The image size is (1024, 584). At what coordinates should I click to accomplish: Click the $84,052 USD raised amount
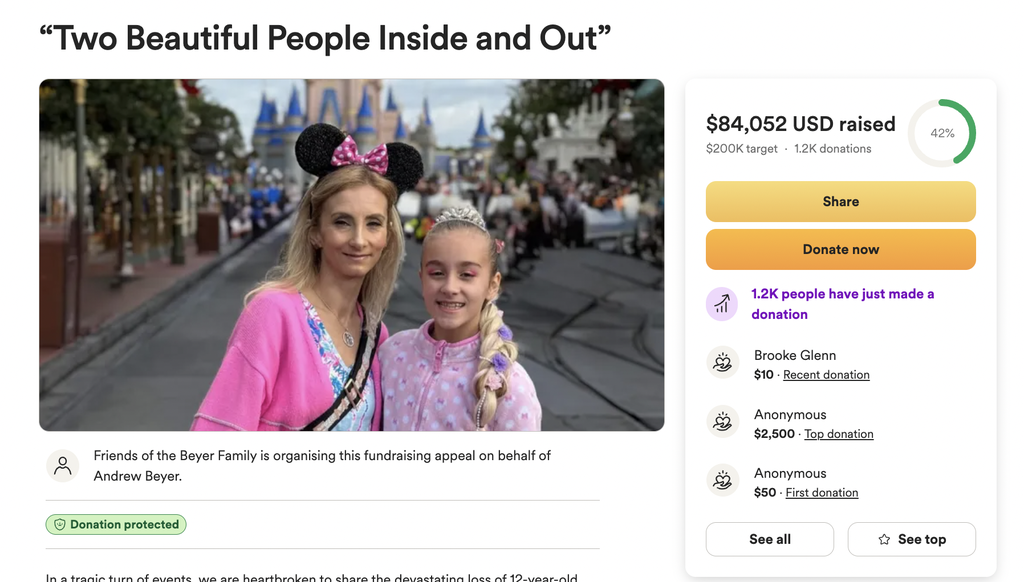coord(800,124)
